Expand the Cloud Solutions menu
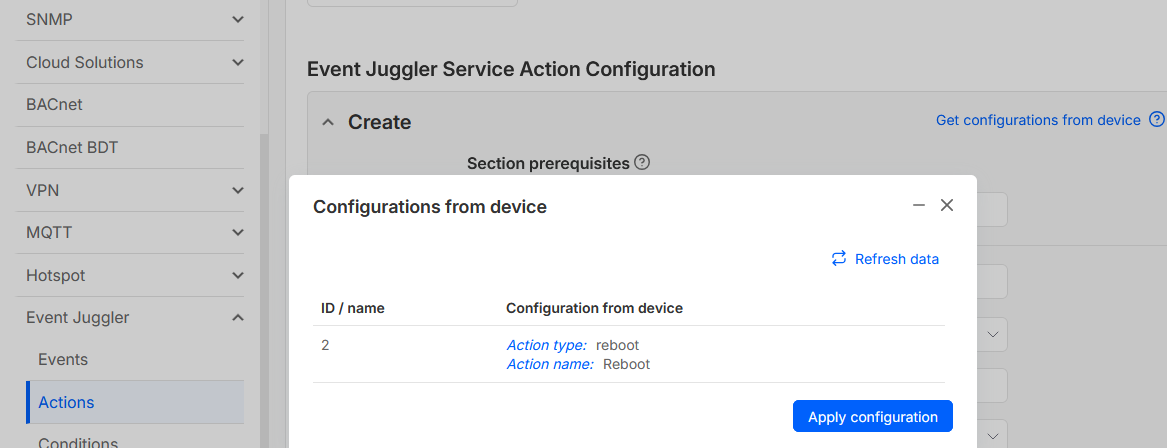 (237, 62)
